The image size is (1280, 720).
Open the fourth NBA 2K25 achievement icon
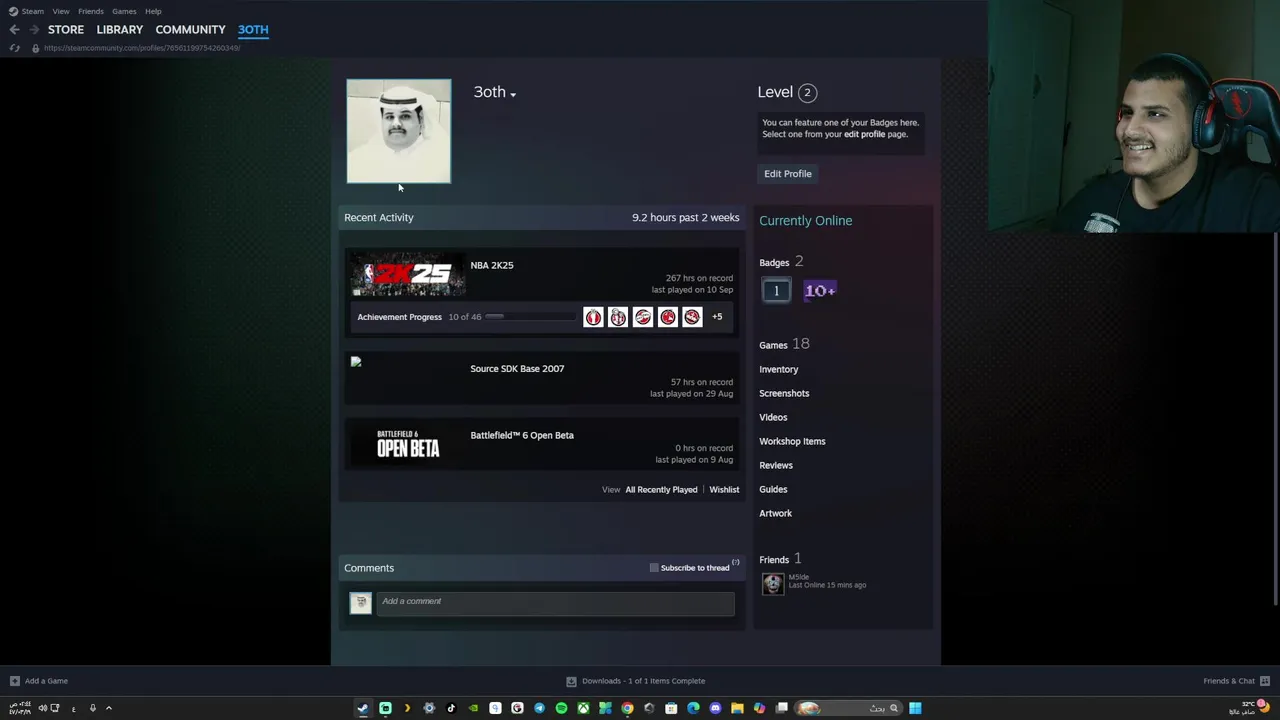coord(667,317)
